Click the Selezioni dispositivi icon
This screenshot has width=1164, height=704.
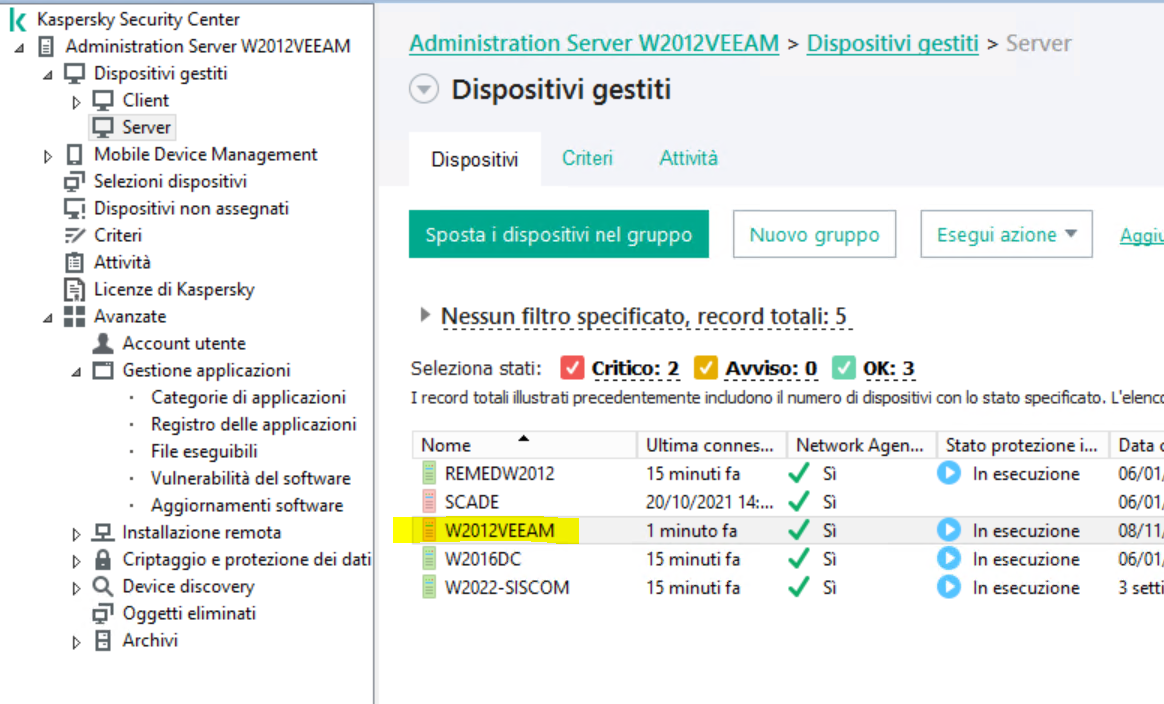pos(74,181)
